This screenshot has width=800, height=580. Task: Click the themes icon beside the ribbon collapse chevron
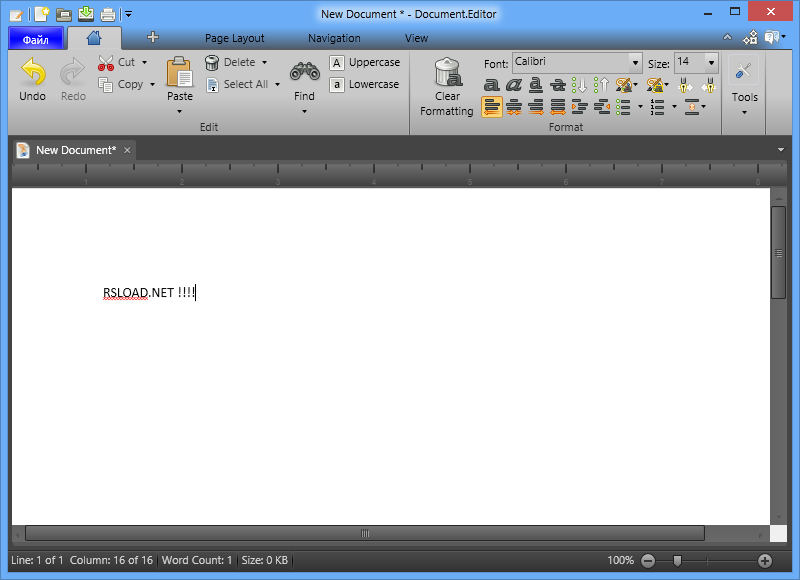click(751, 37)
